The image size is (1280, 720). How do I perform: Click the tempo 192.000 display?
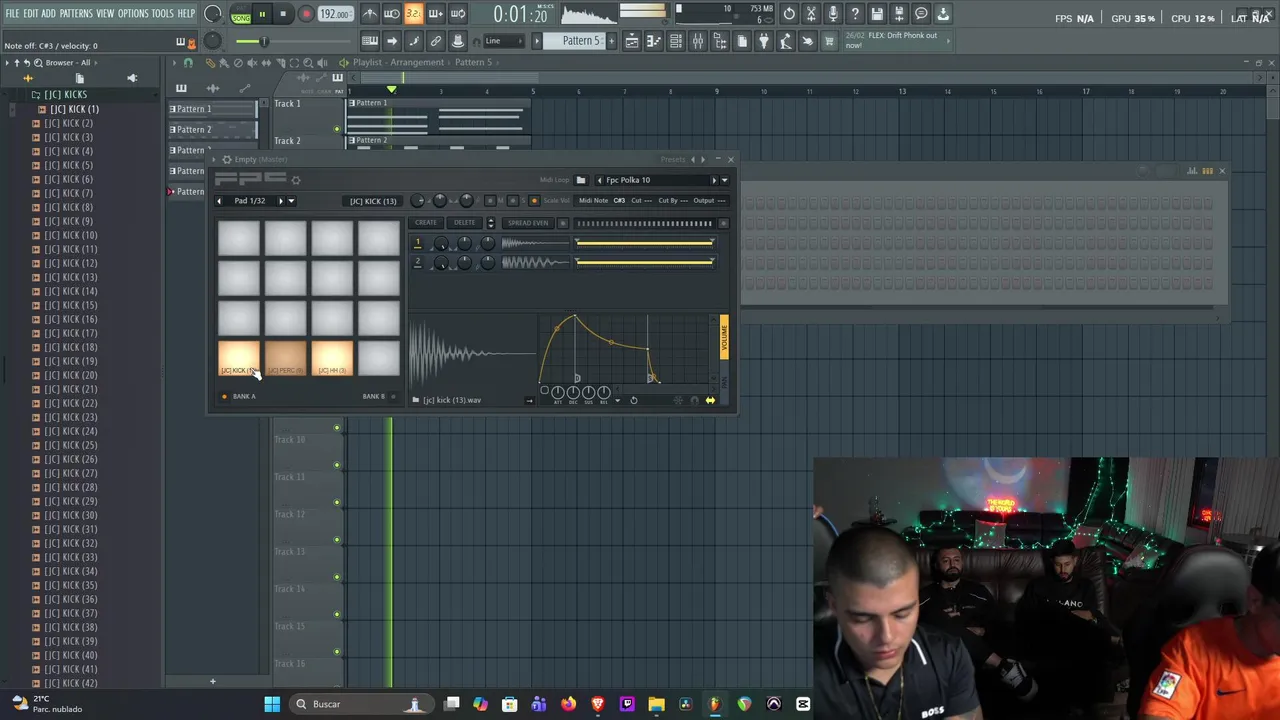(x=335, y=14)
